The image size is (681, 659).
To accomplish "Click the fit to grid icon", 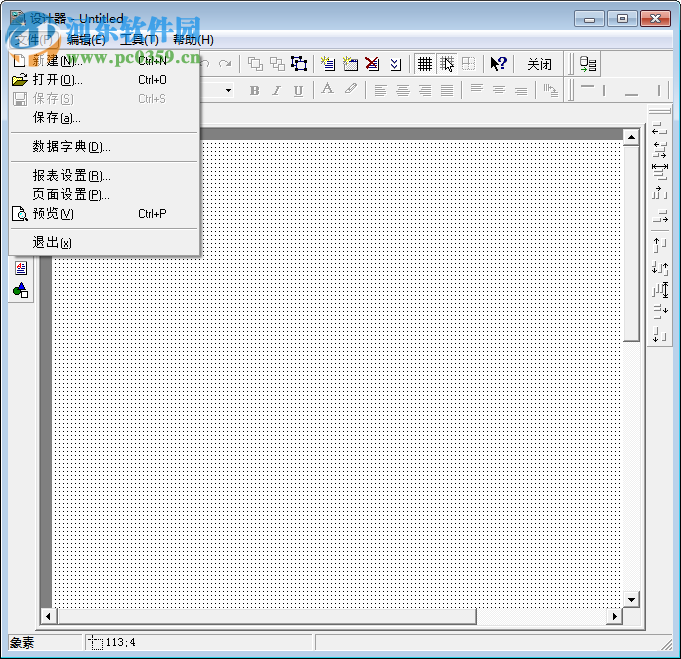I will (468, 64).
